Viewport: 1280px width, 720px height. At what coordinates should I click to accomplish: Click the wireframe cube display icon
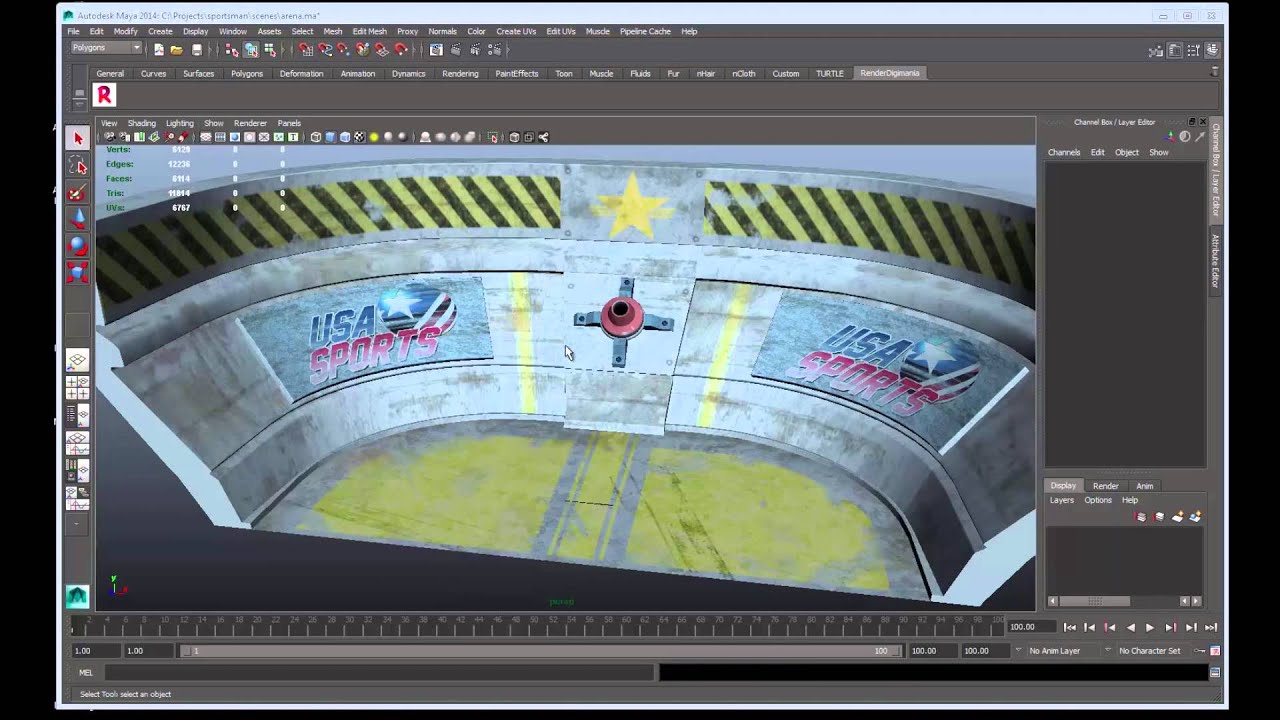point(316,137)
